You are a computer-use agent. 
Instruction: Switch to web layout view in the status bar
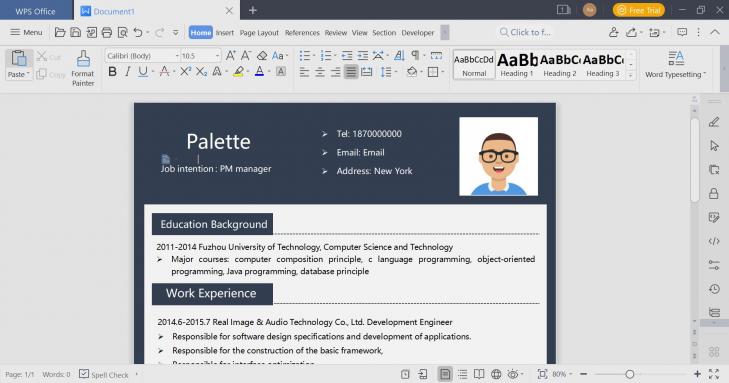pos(496,374)
